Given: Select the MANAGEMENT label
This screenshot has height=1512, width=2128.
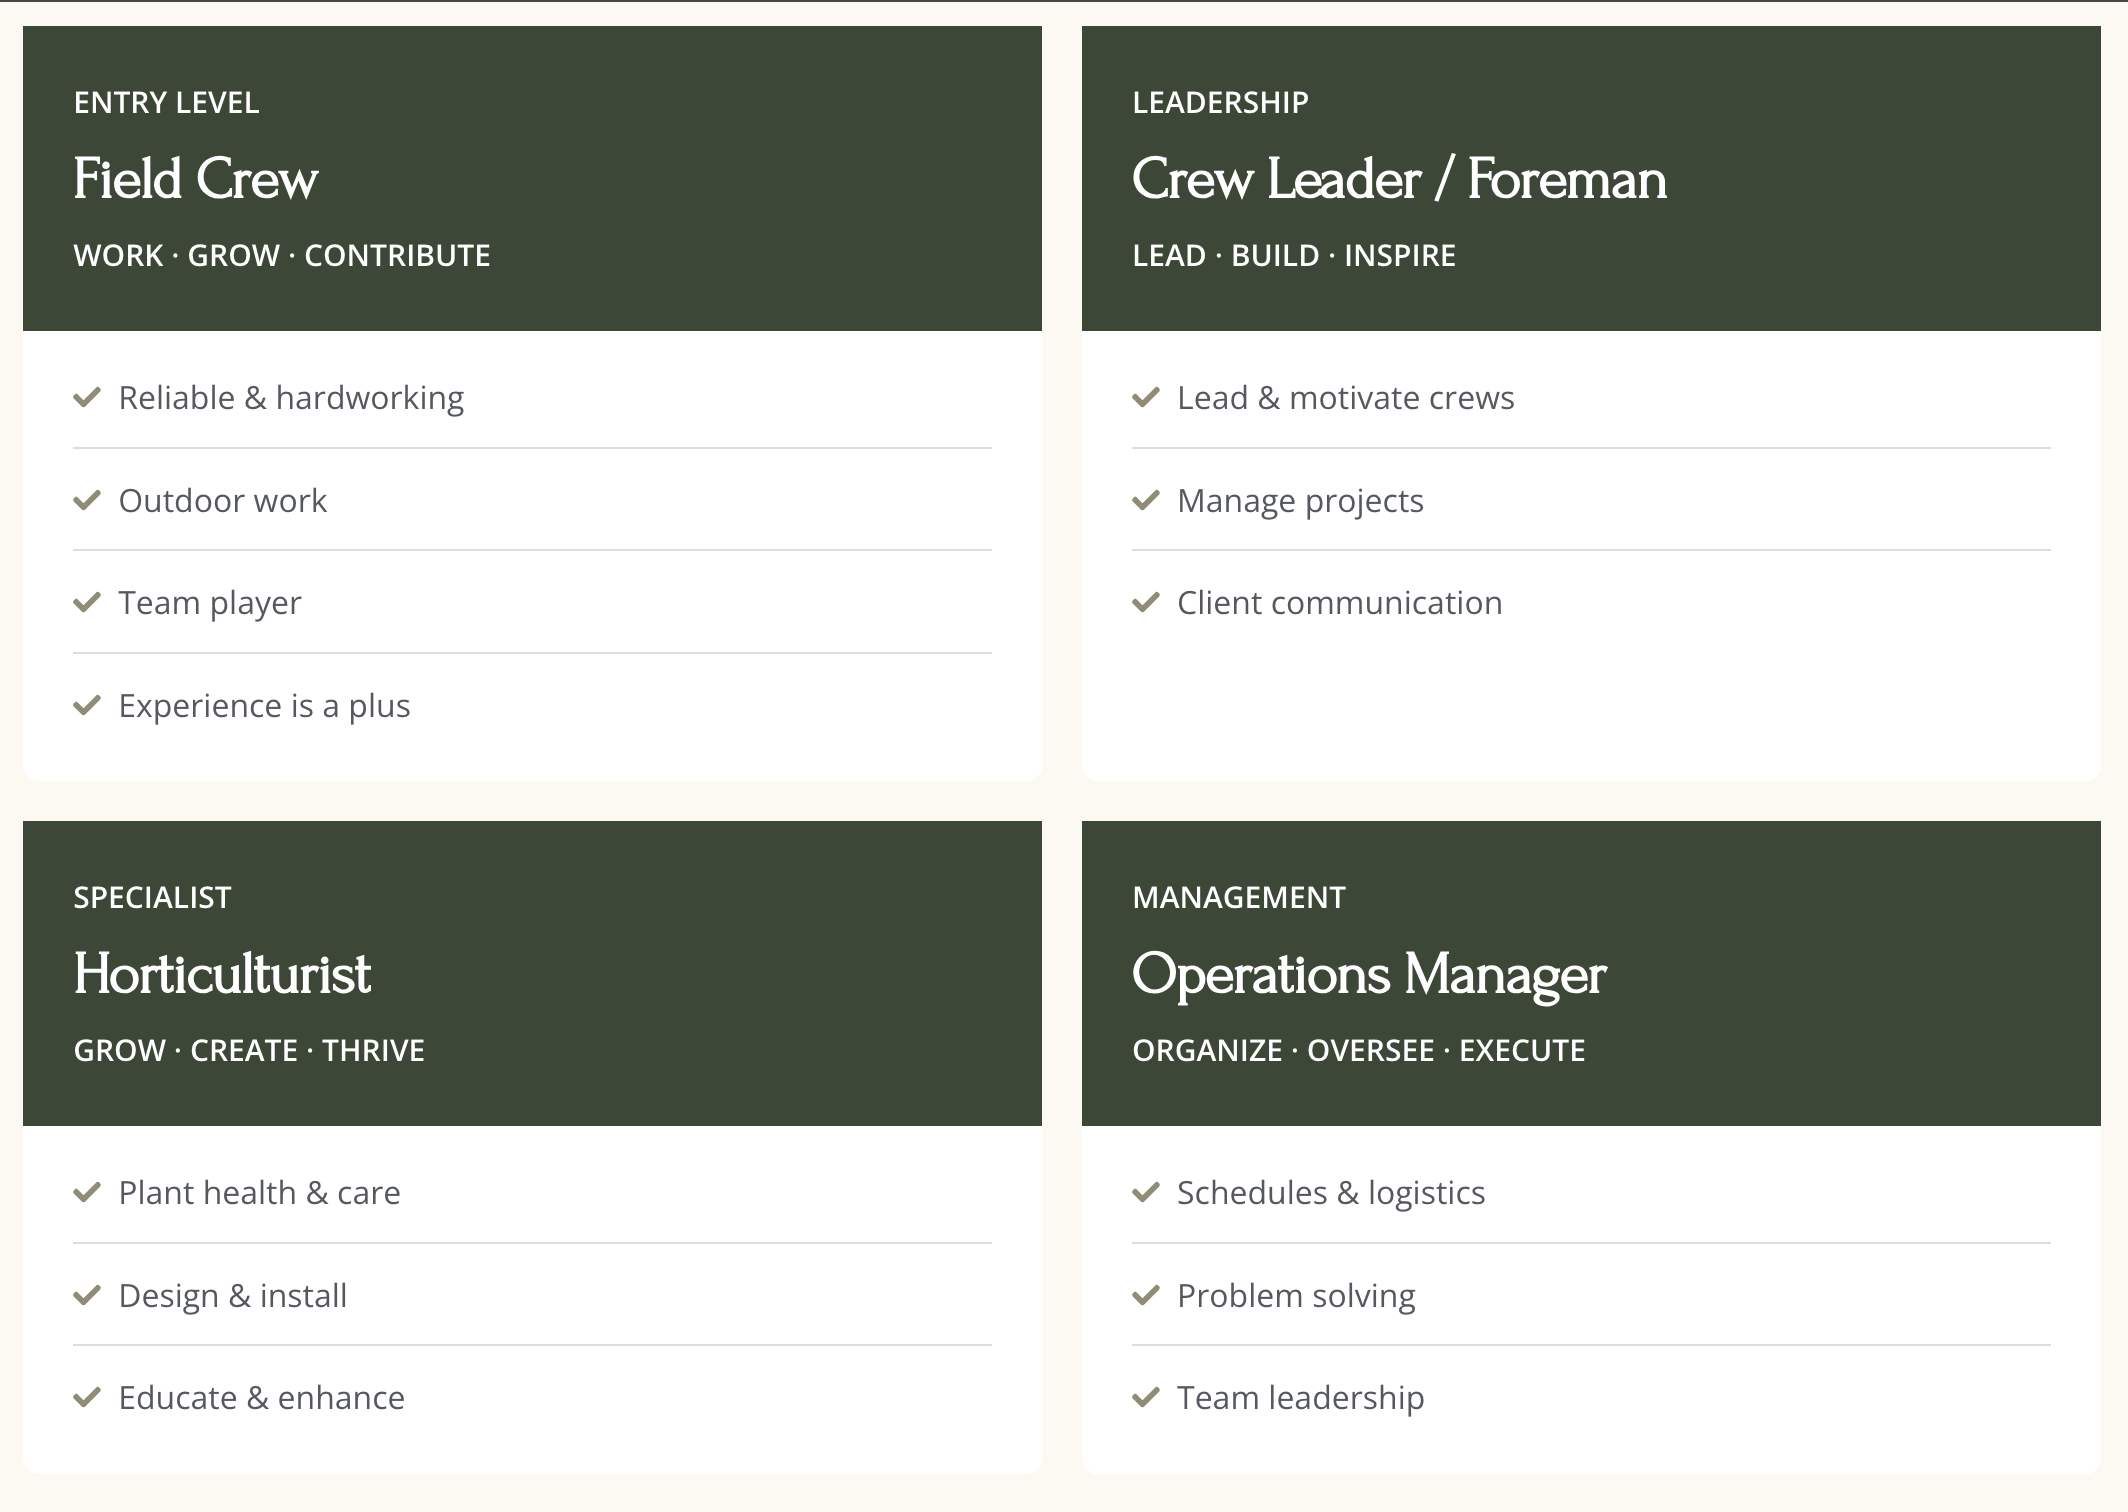Looking at the screenshot, I should tap(1239, 897).
